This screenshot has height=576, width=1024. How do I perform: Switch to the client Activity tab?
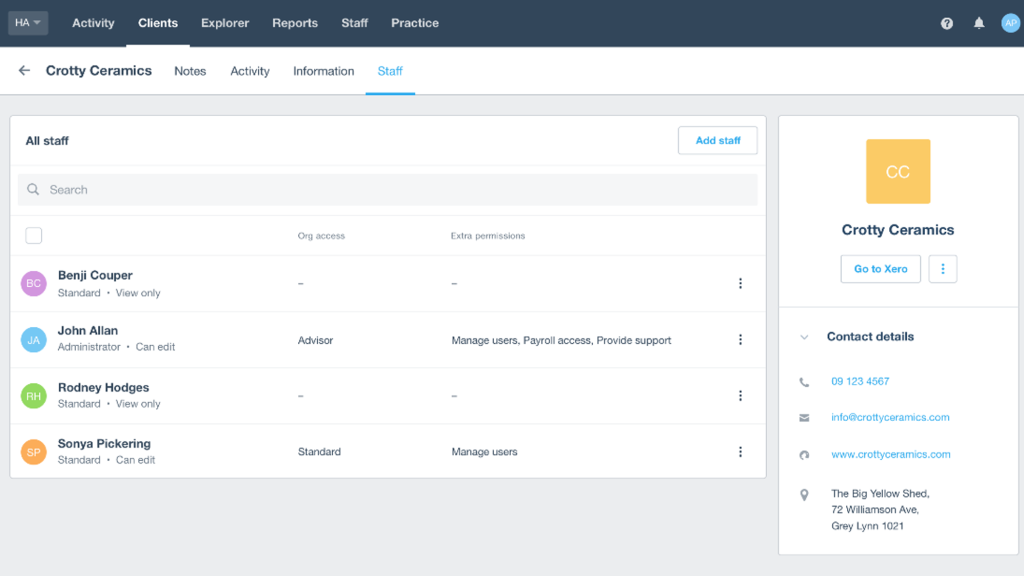249,71
